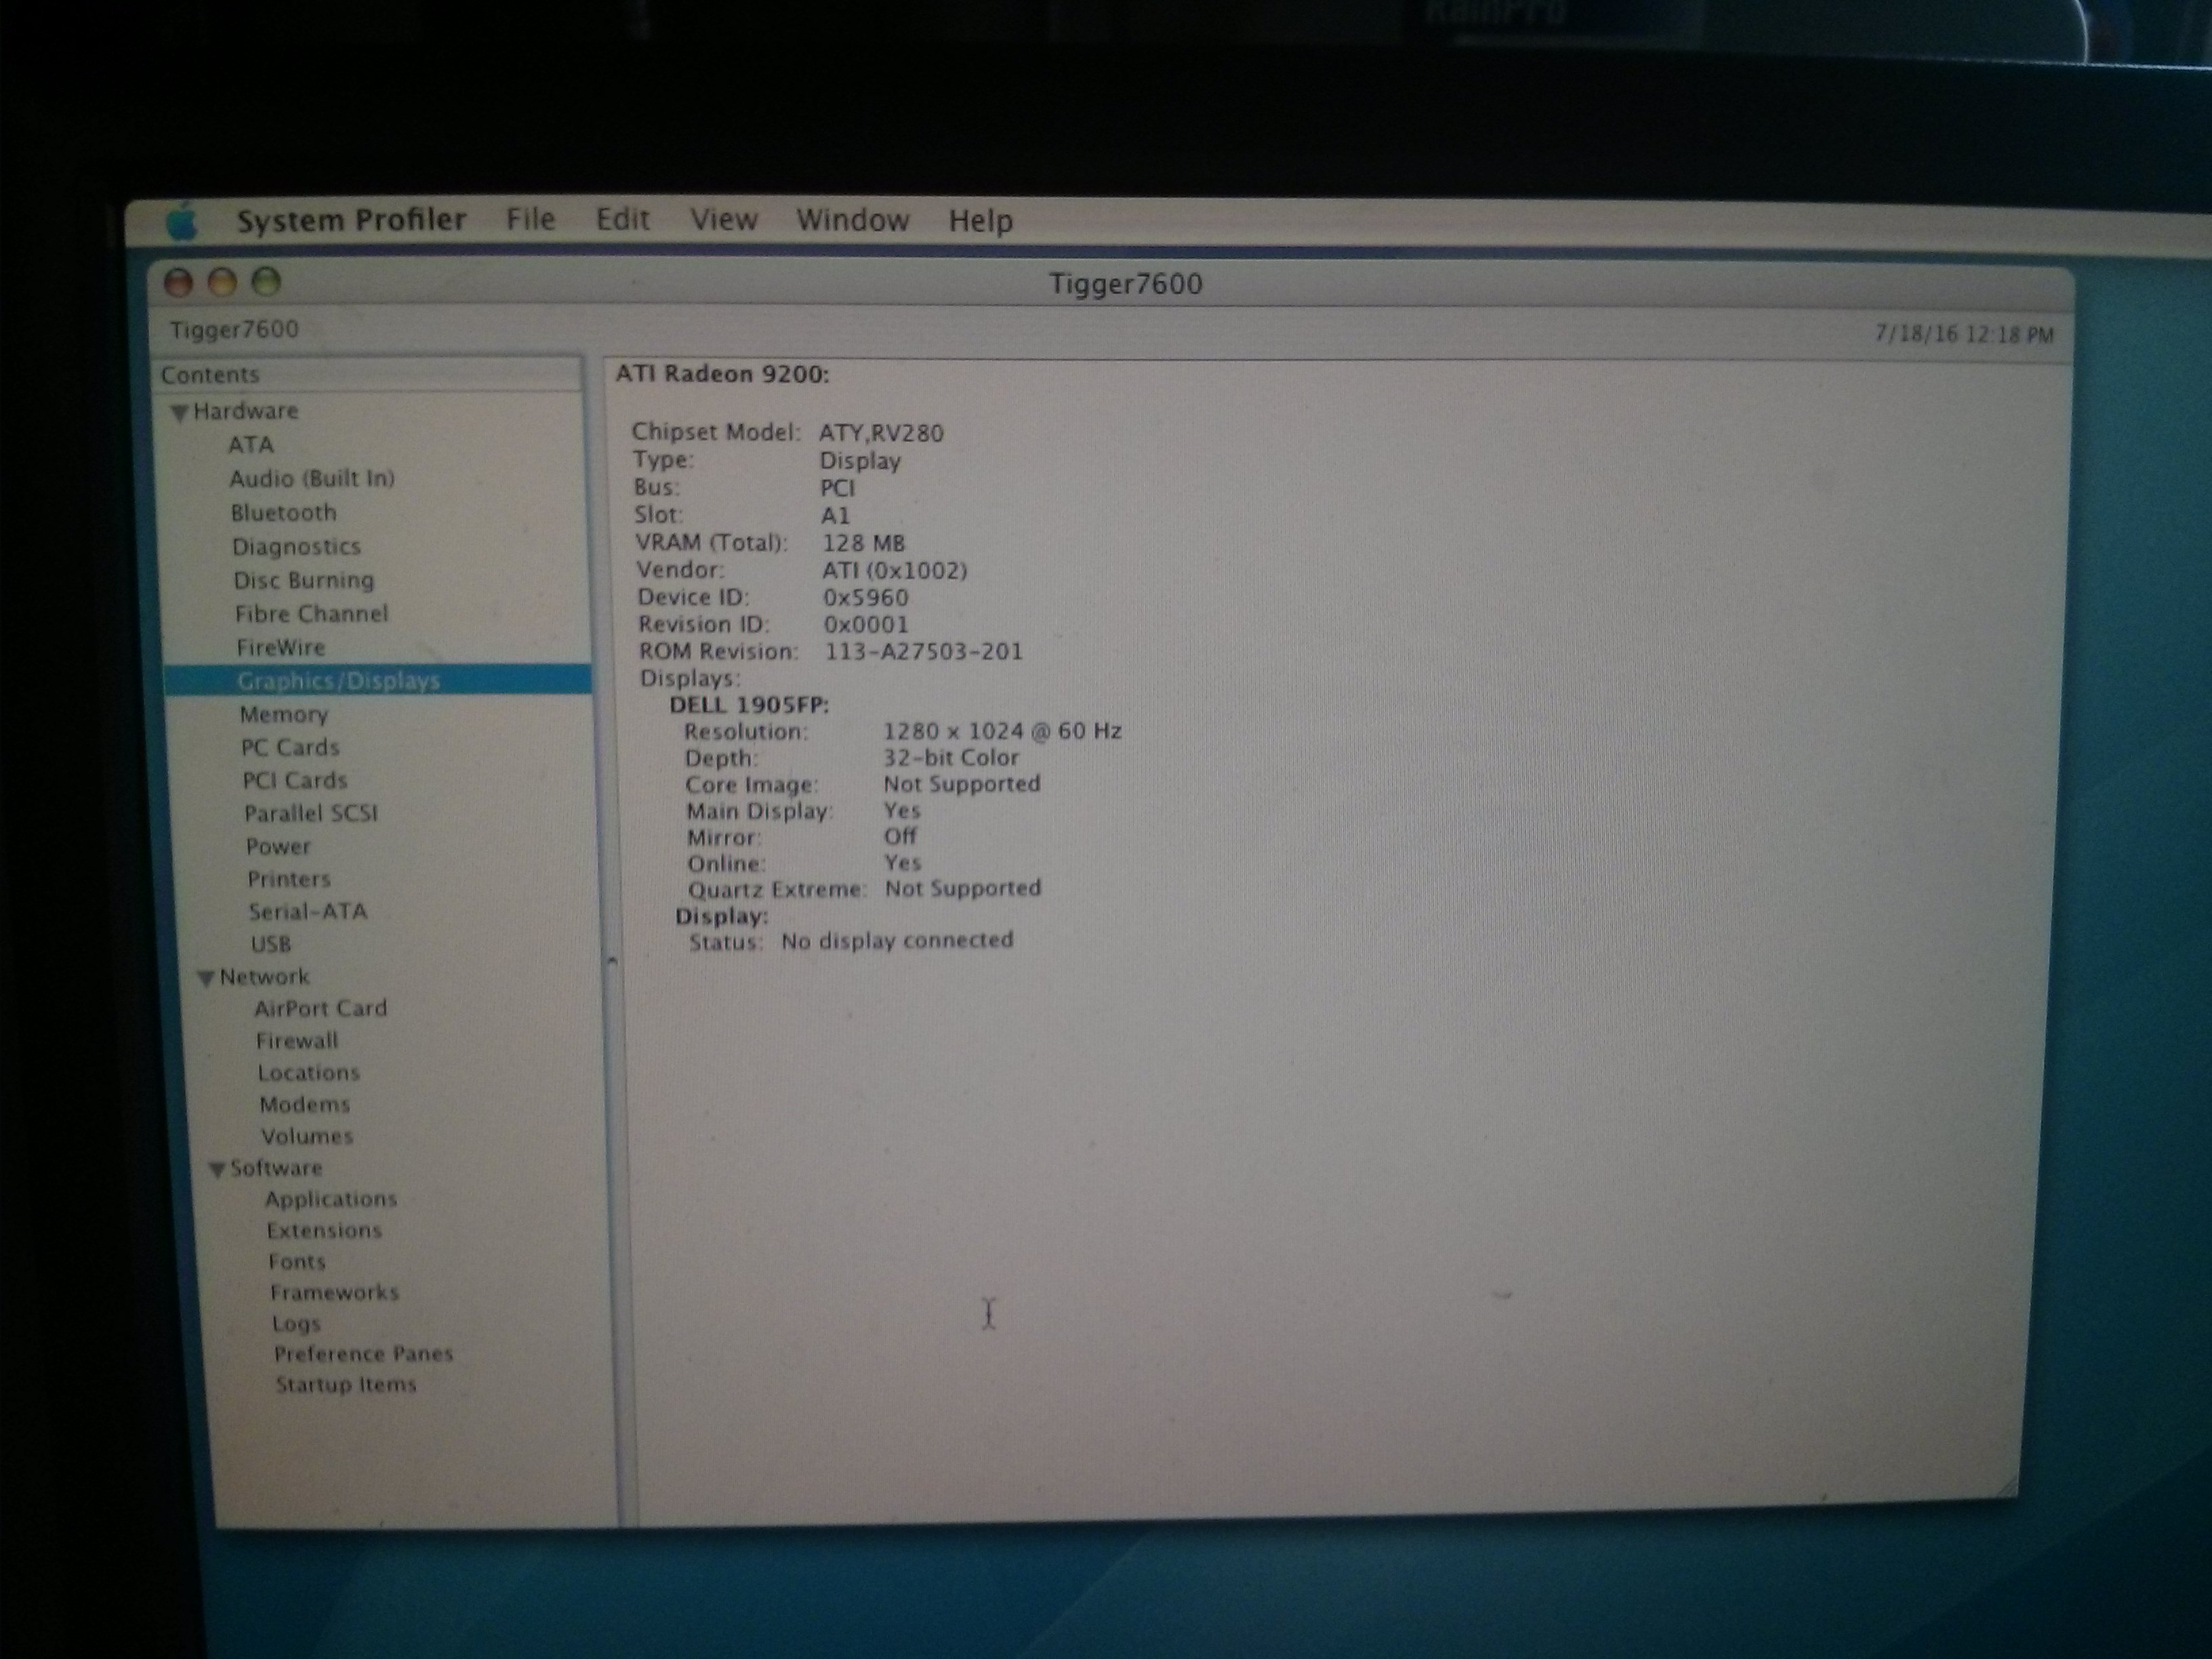
Task: Select FireWire in the Hardware list
Action: [281, 648]
